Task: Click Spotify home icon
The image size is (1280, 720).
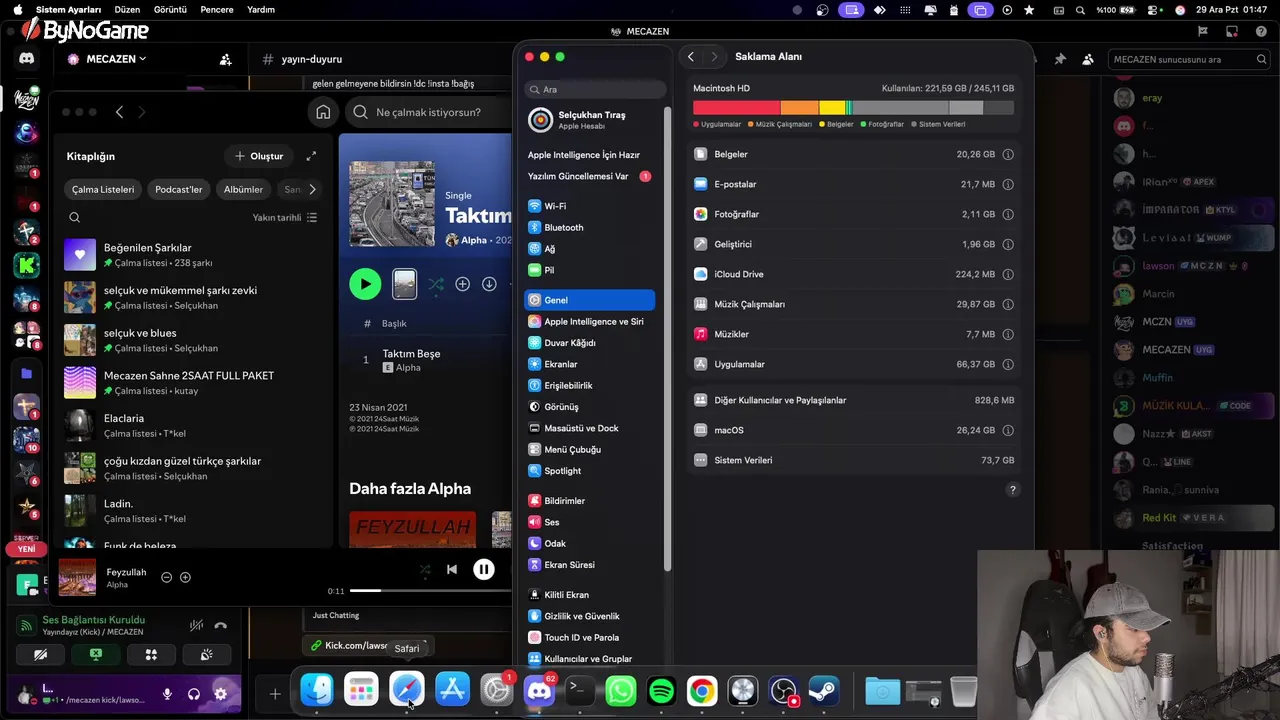Action: tap(323, 112)
